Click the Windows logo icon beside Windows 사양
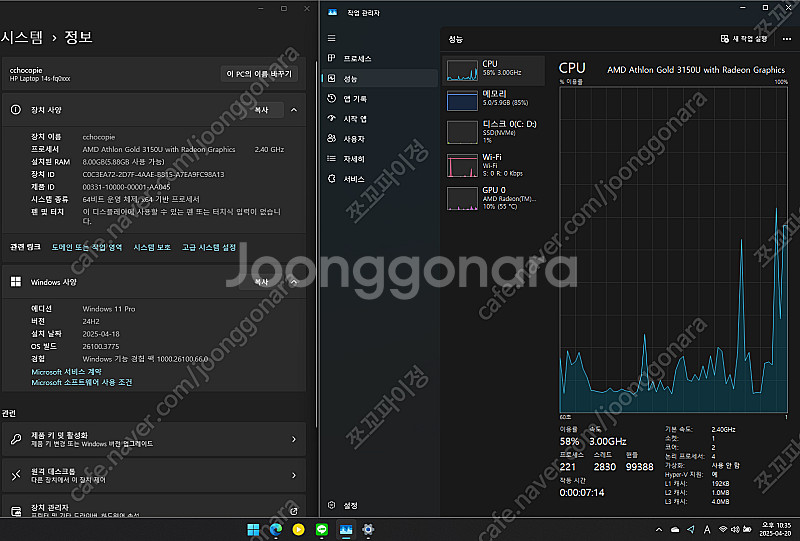Image resolution: width=800 pixels, height=541 pixels. (x=16, y=282)
